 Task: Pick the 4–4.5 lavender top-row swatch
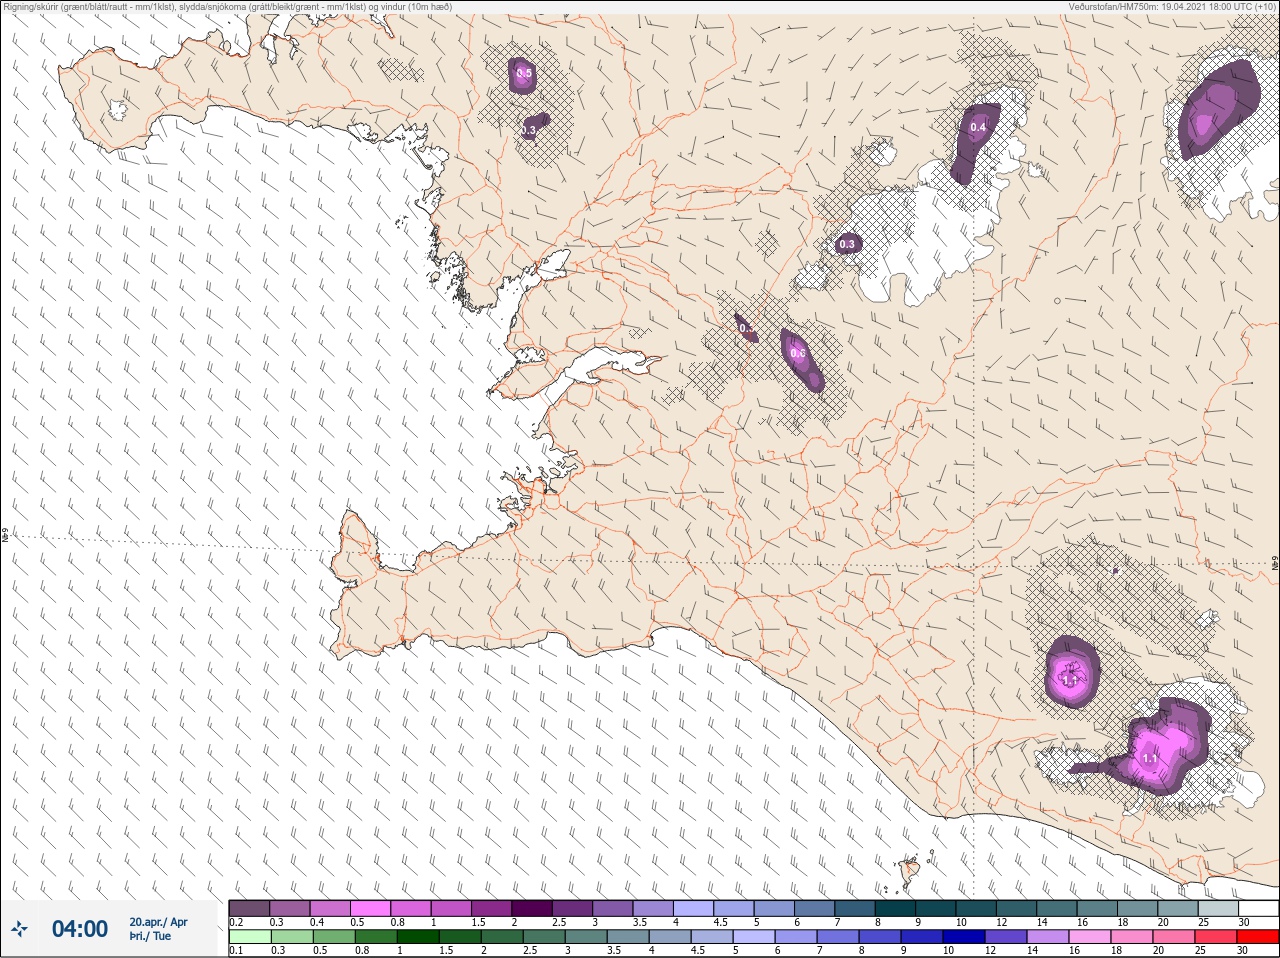(x=694, y=908)
